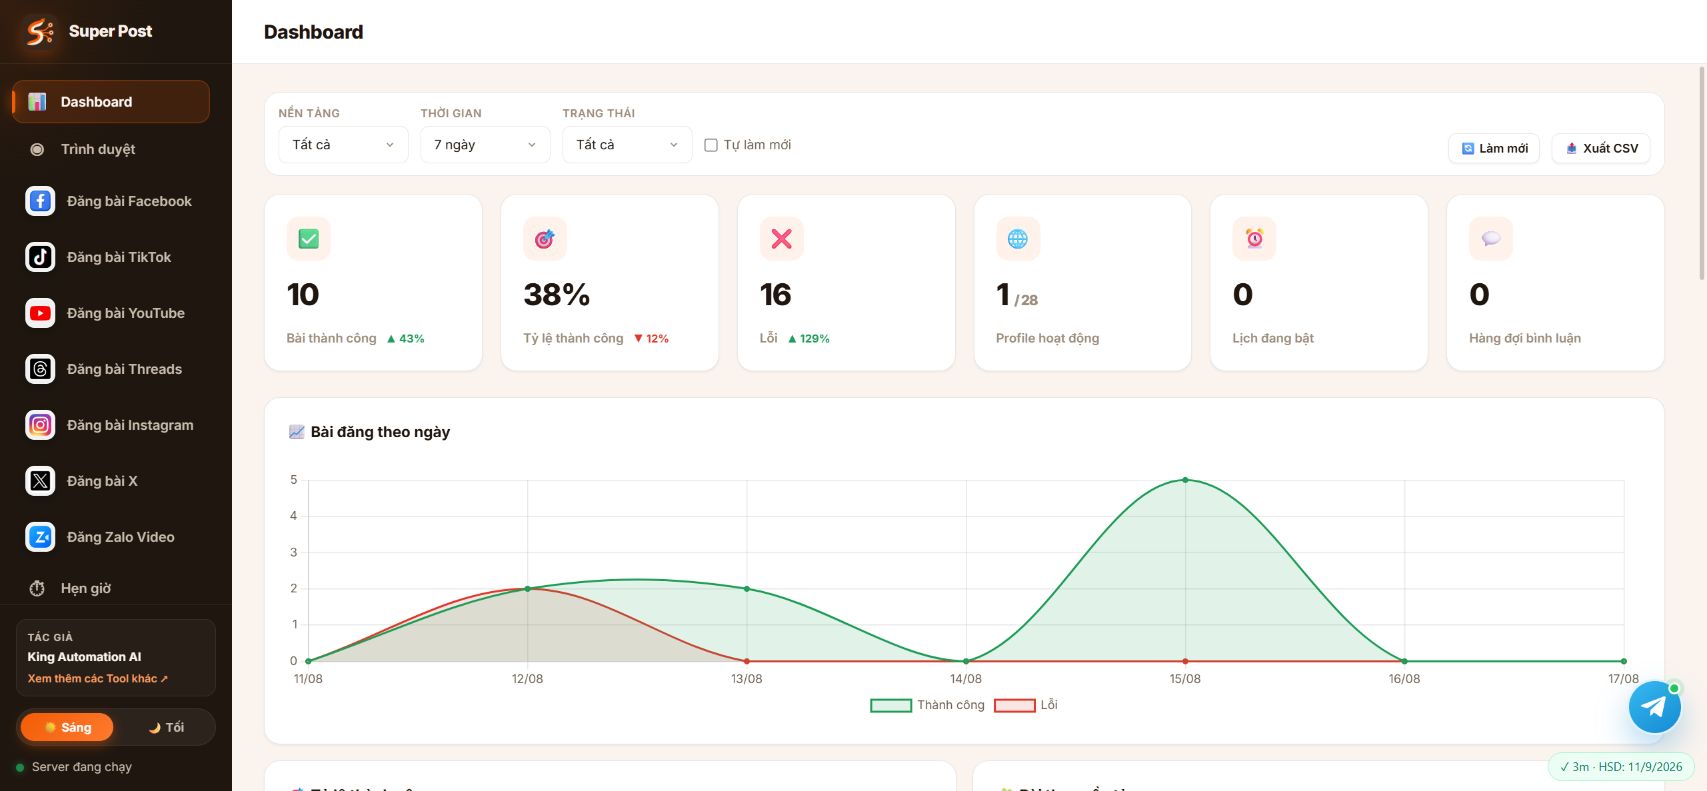Click the 129% error increase indicator
The height and width of the screenshot is (791, 1707).
[x=809, y=339]
